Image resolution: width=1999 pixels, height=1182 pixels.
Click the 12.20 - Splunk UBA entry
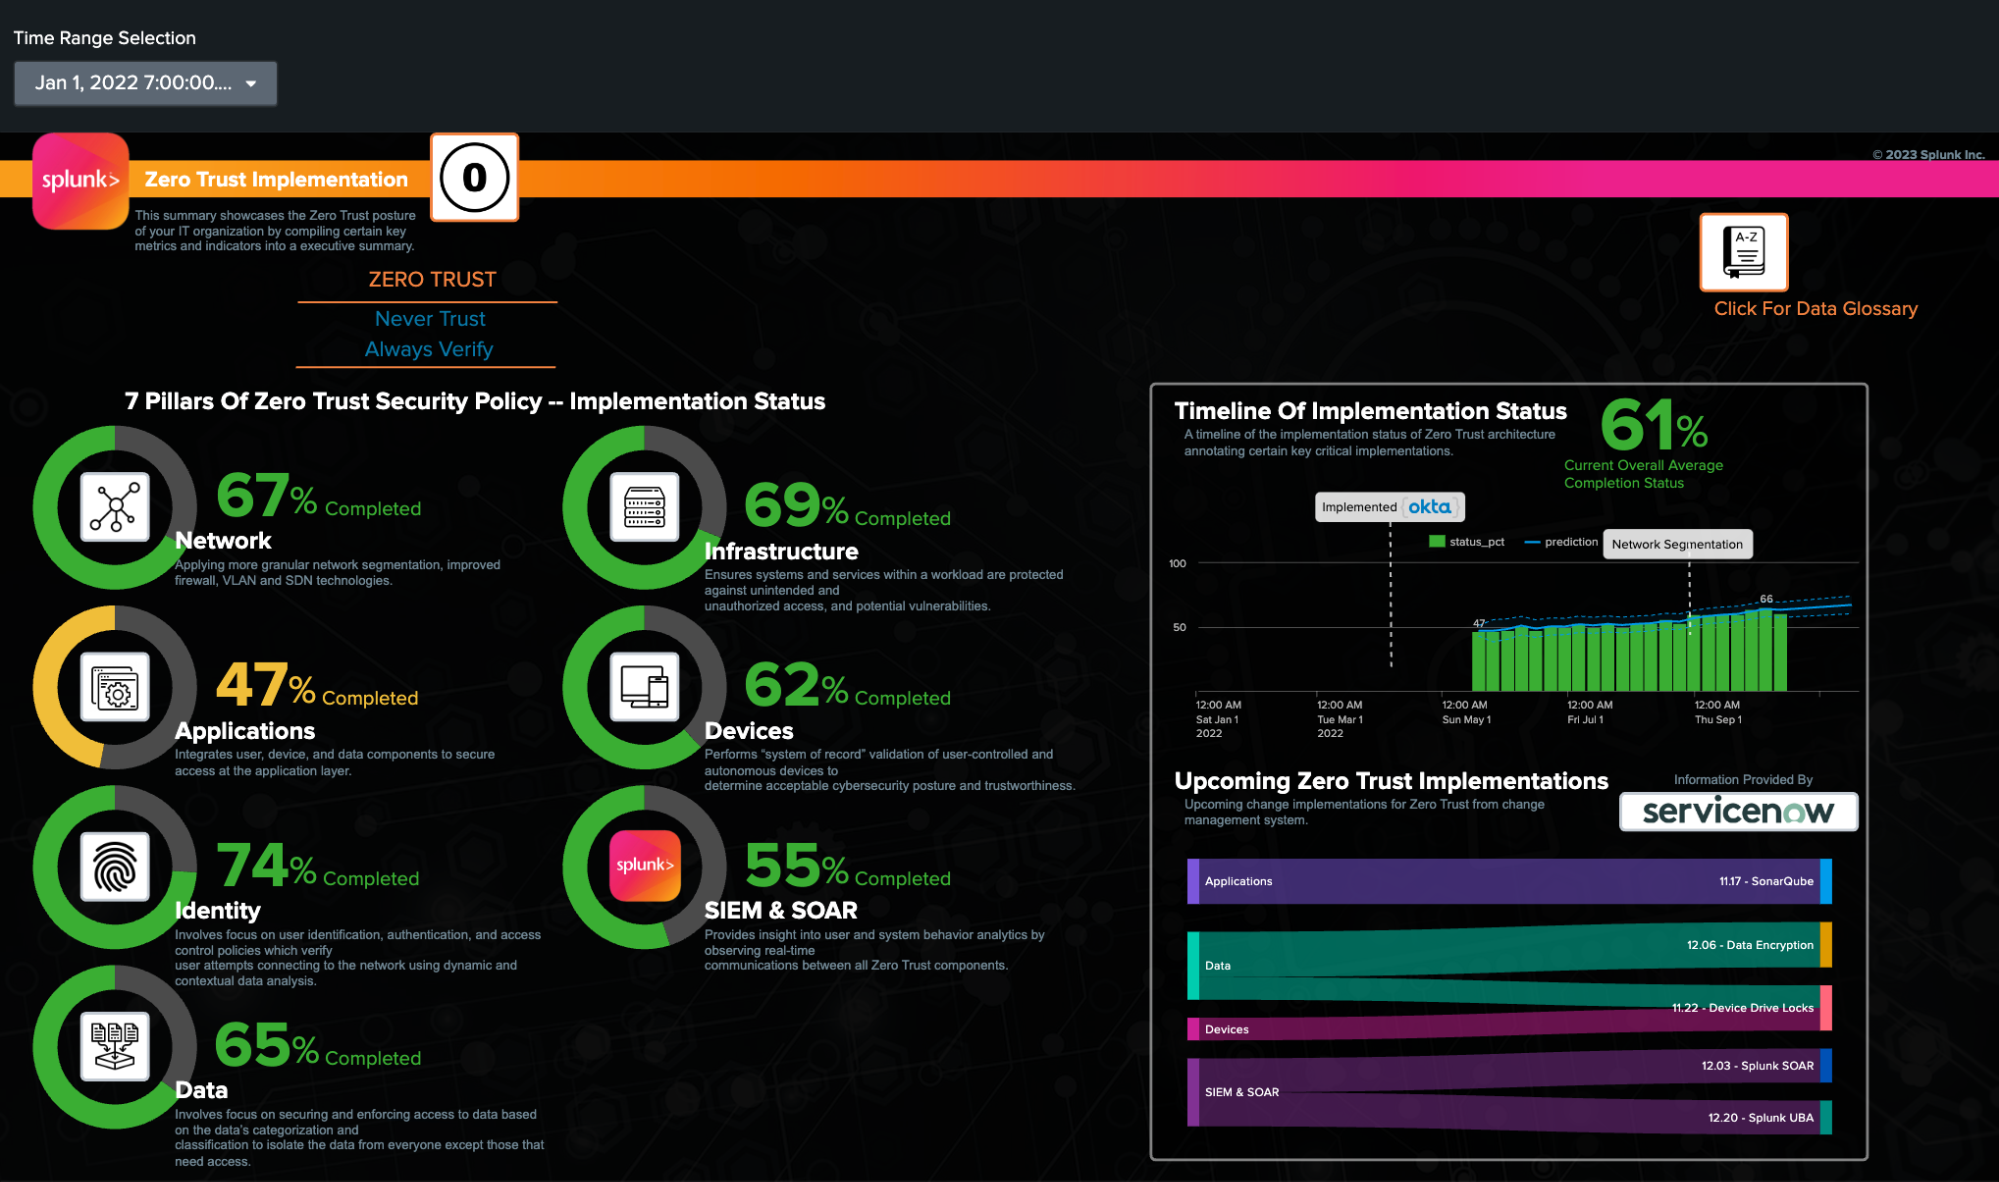1760,1118
